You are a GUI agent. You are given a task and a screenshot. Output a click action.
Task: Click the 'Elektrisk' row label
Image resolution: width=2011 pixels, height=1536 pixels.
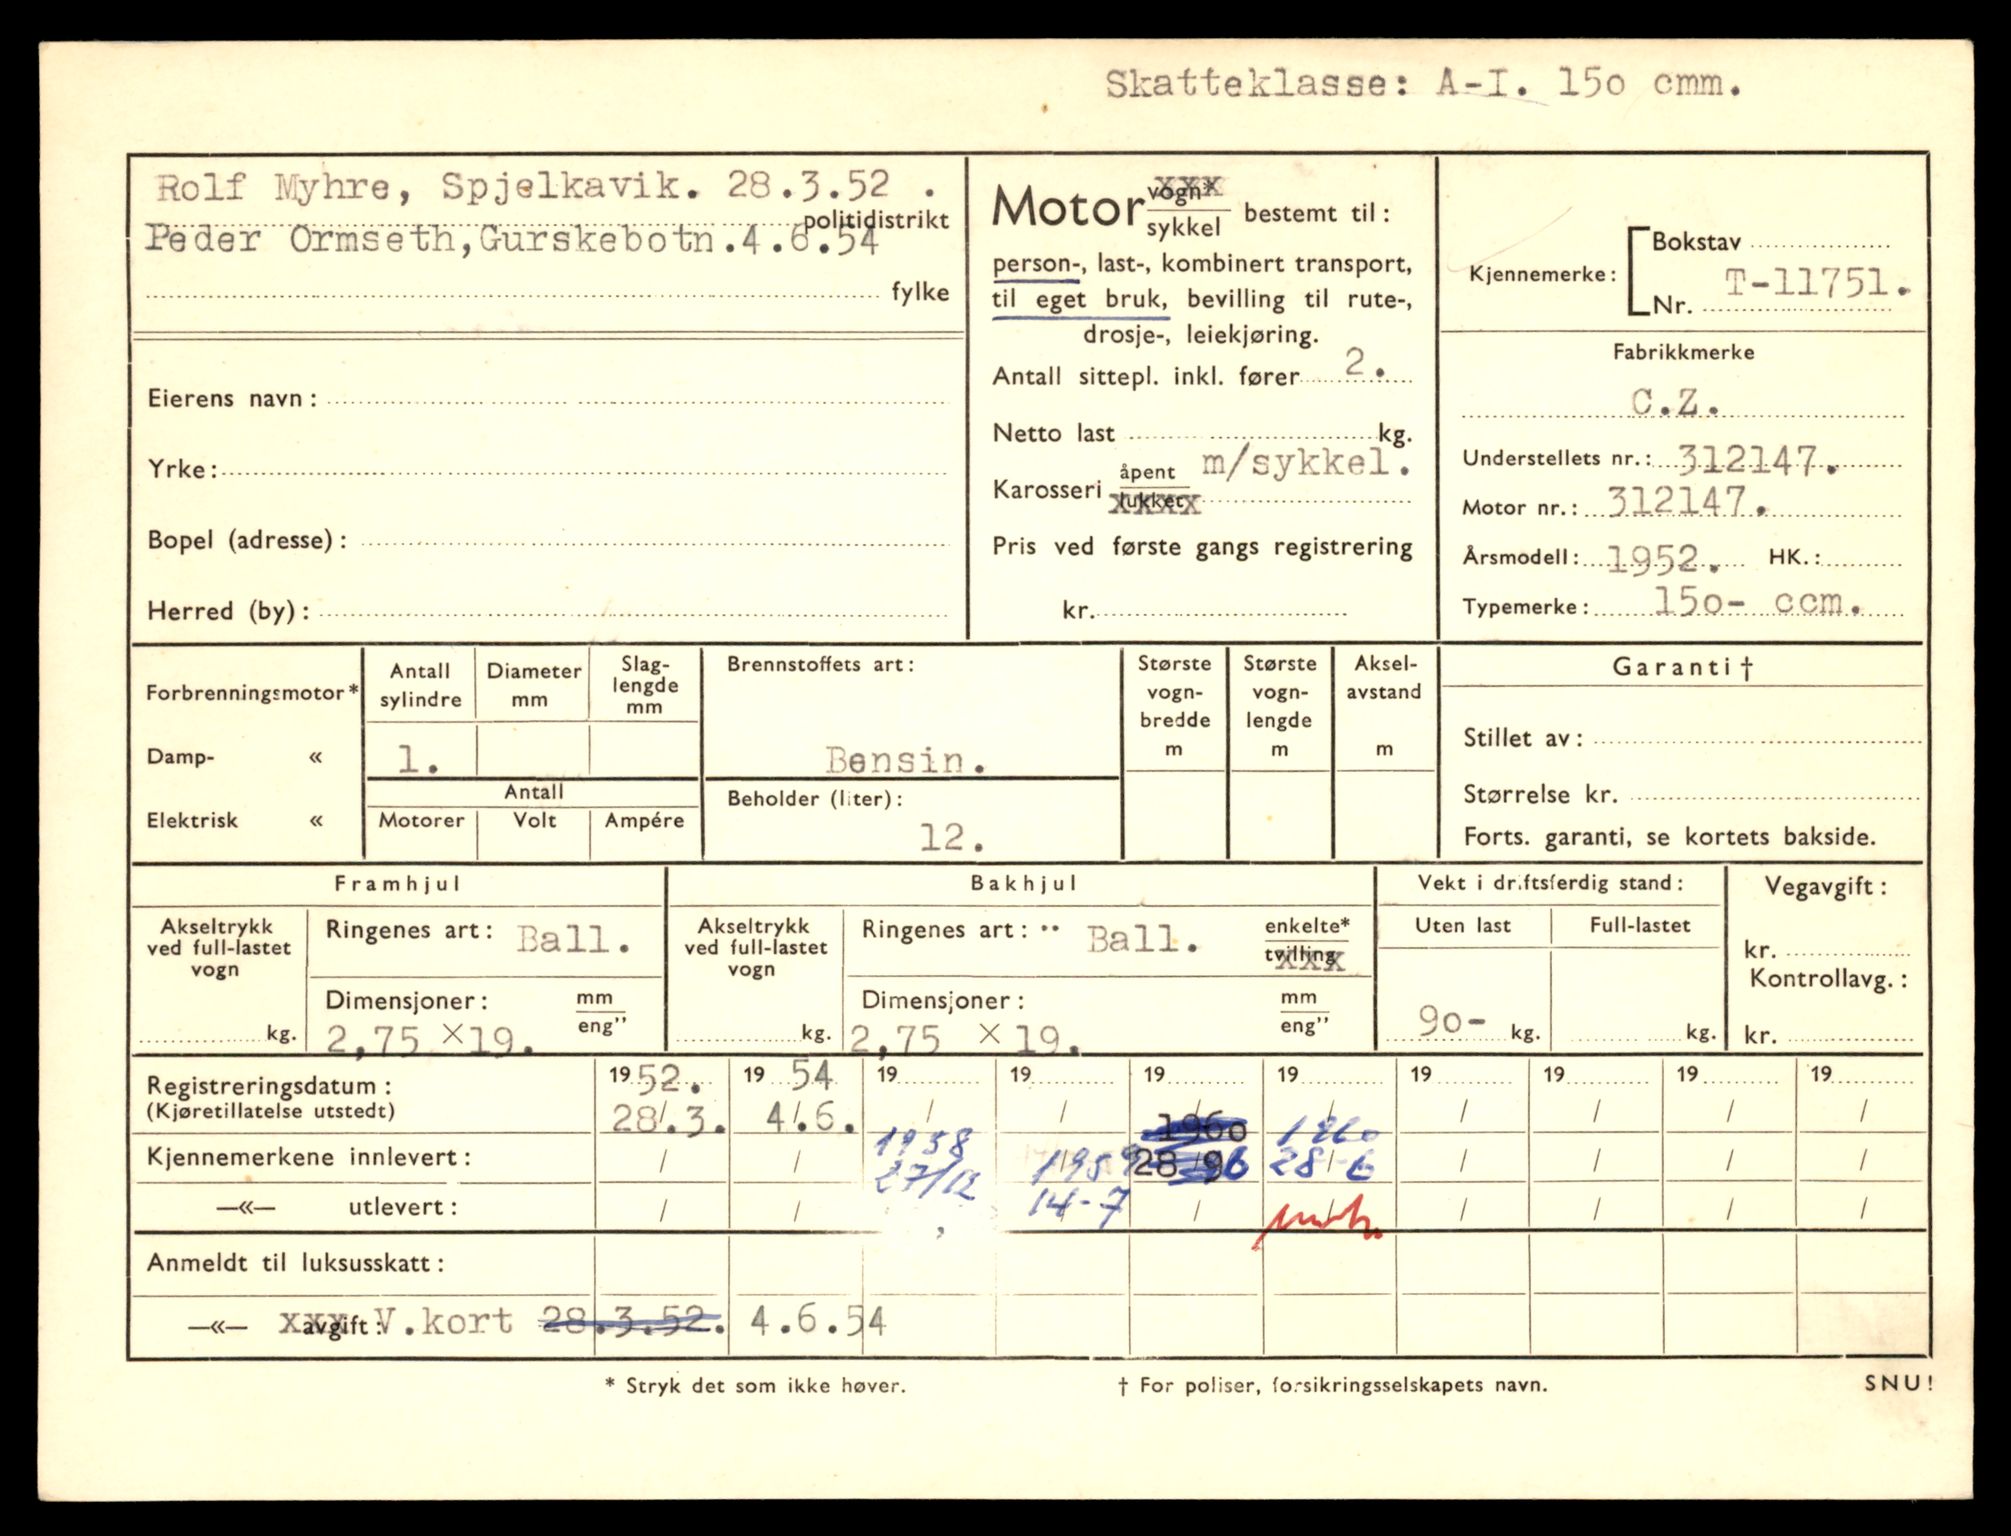coord(192,821)
